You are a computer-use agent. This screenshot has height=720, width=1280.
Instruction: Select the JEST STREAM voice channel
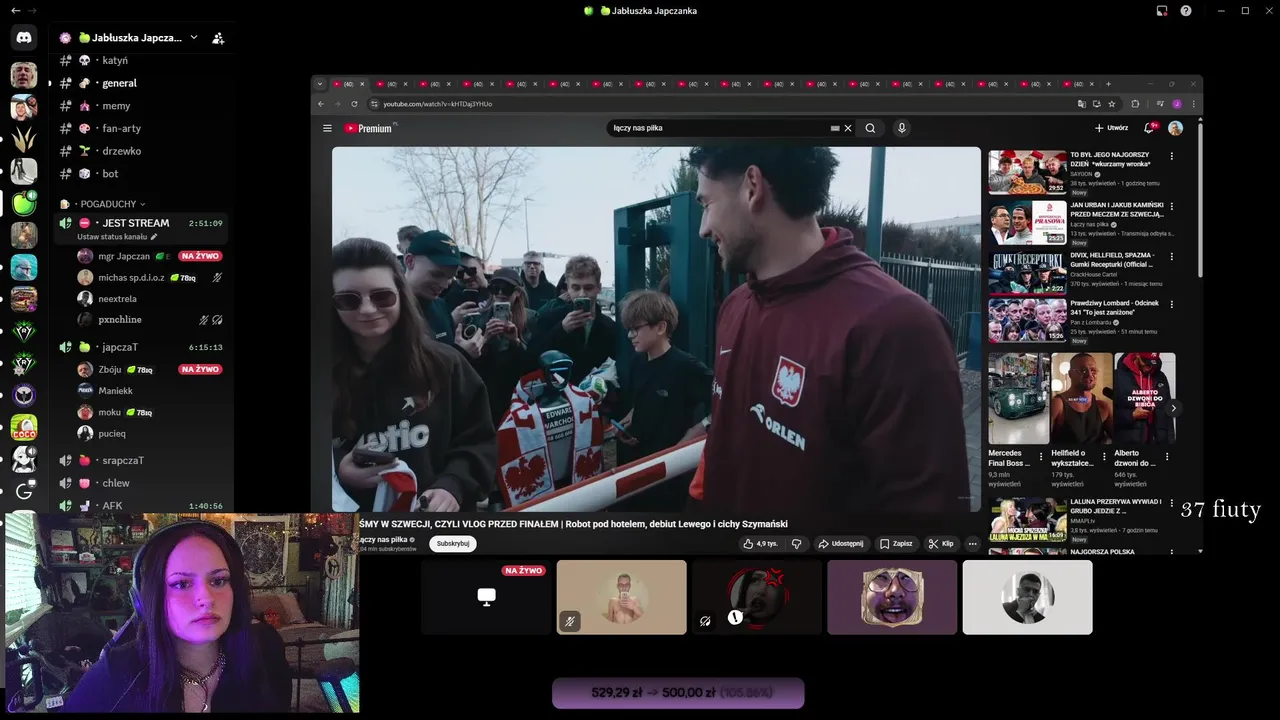[x=141, y=223]
